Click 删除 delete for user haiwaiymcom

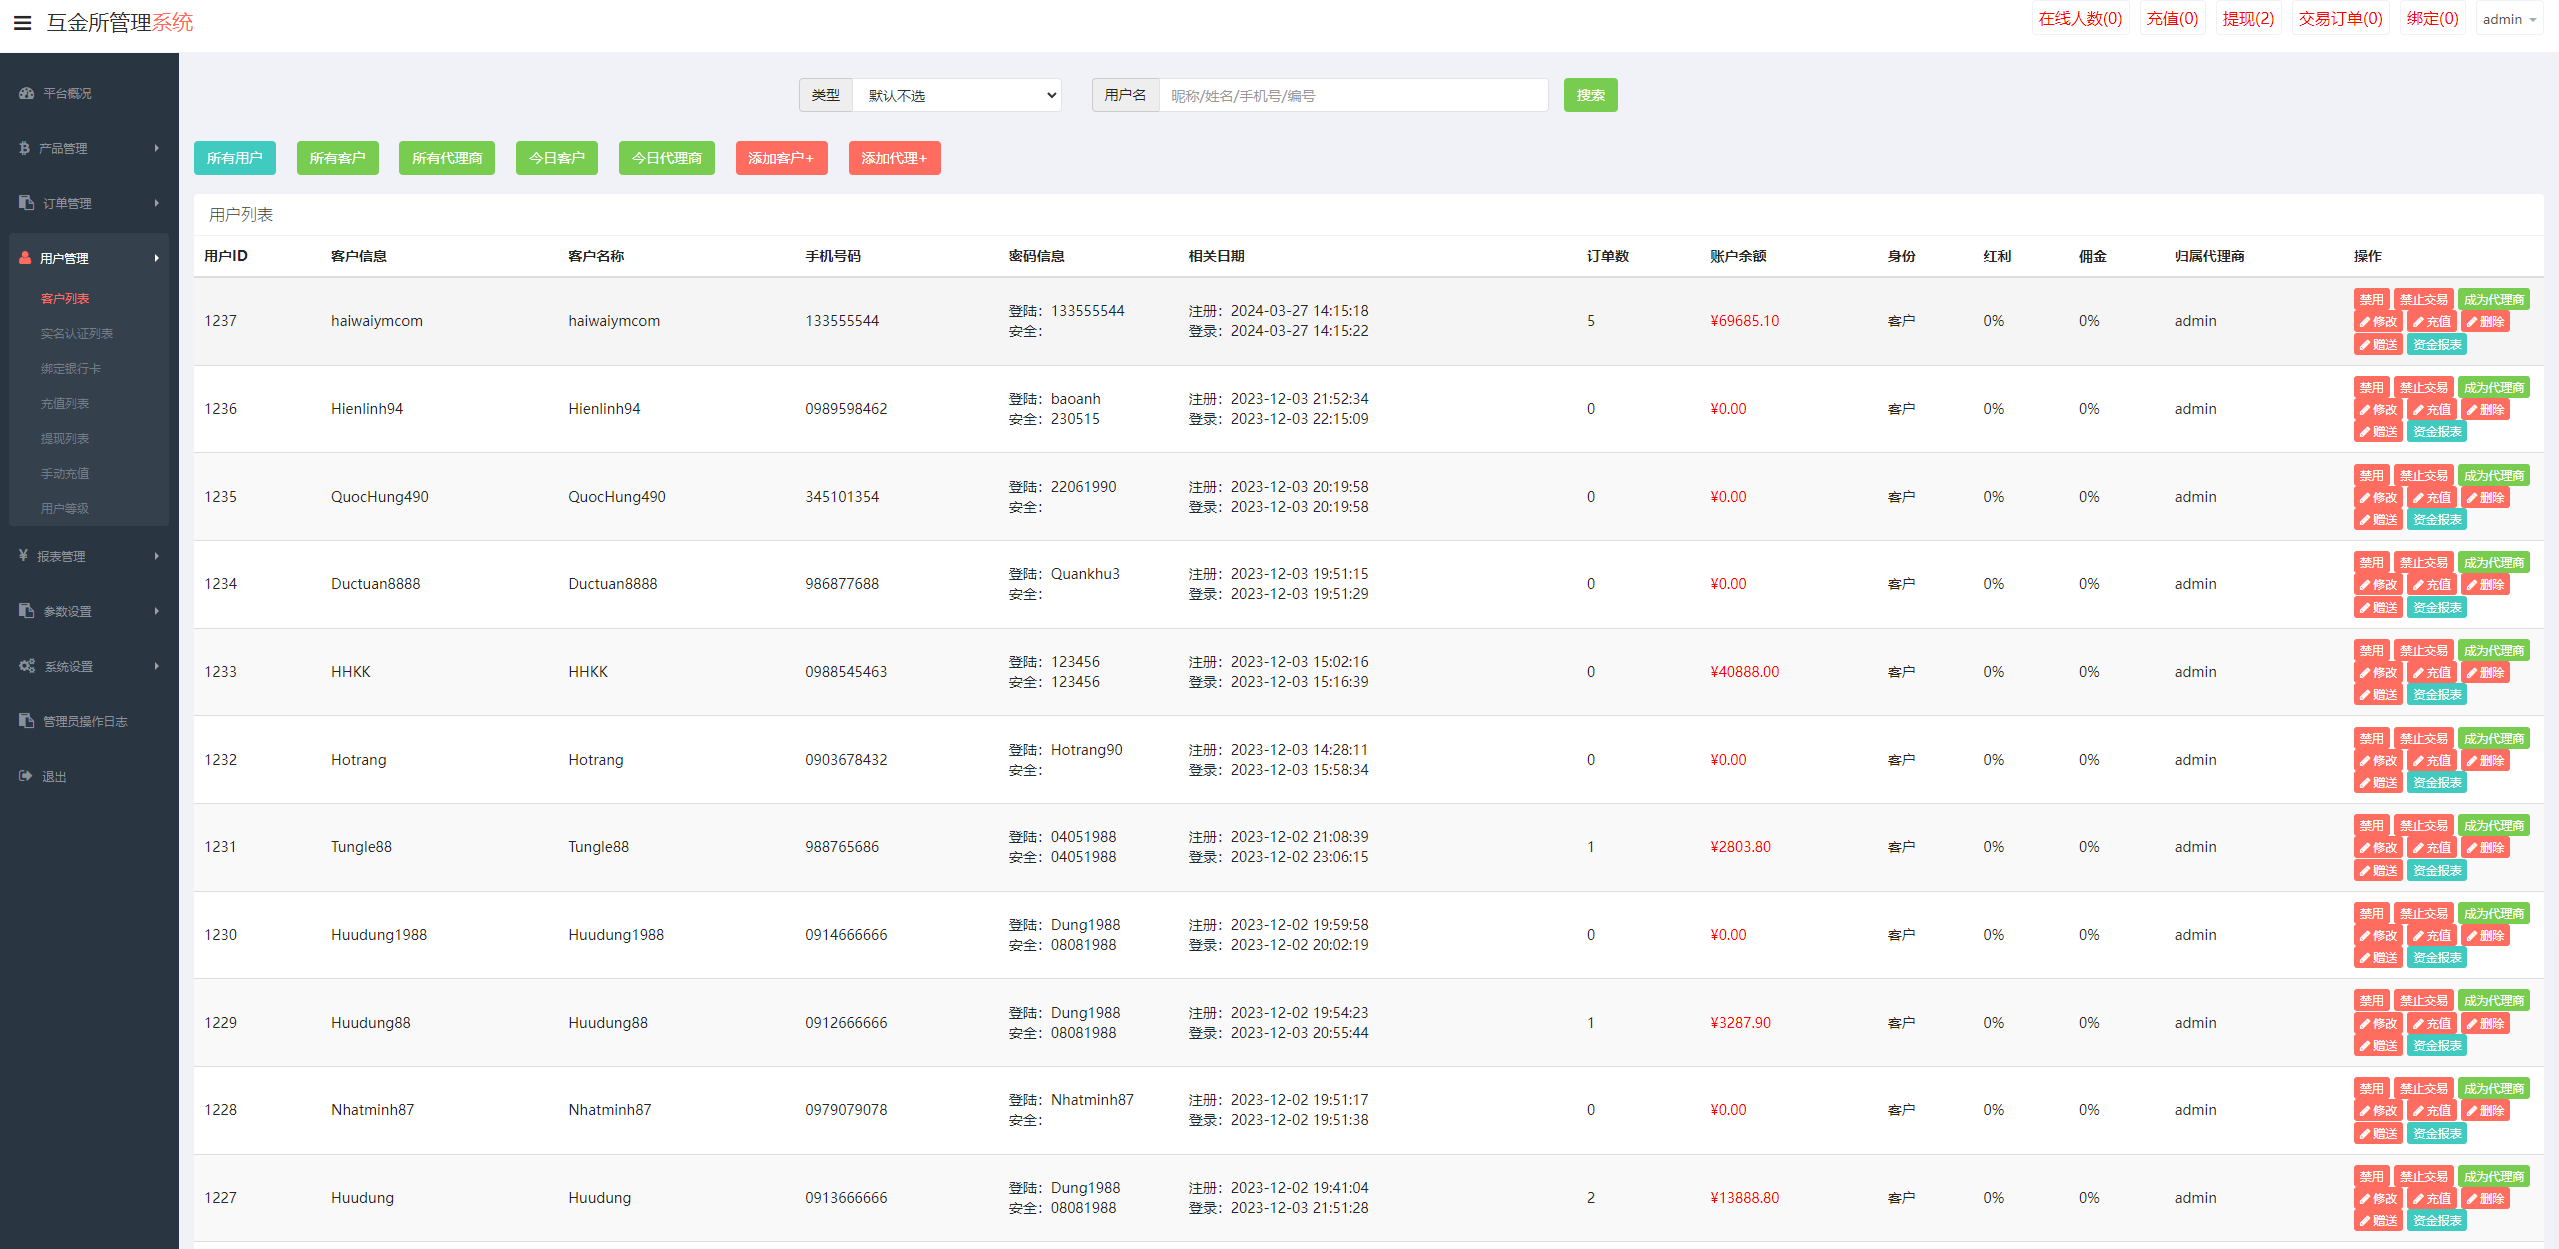click(2485, 322)
